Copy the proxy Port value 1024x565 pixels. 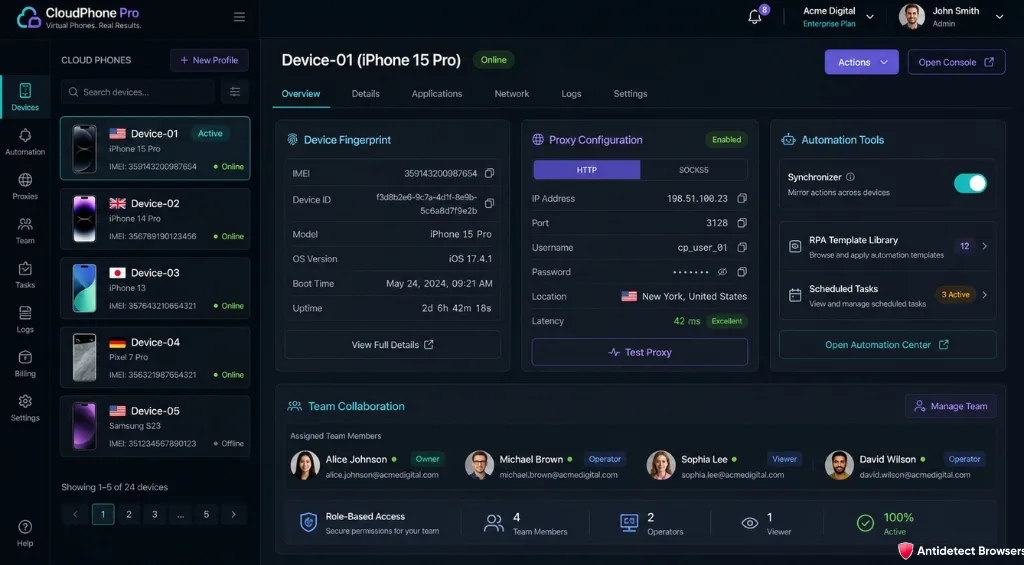(x=742, y=223)
